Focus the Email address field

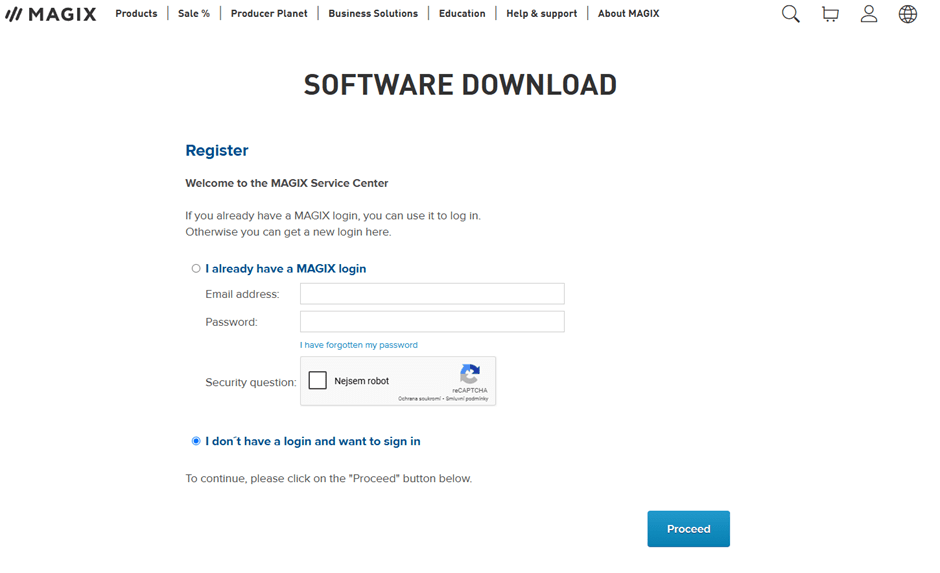tap(432, 294)
